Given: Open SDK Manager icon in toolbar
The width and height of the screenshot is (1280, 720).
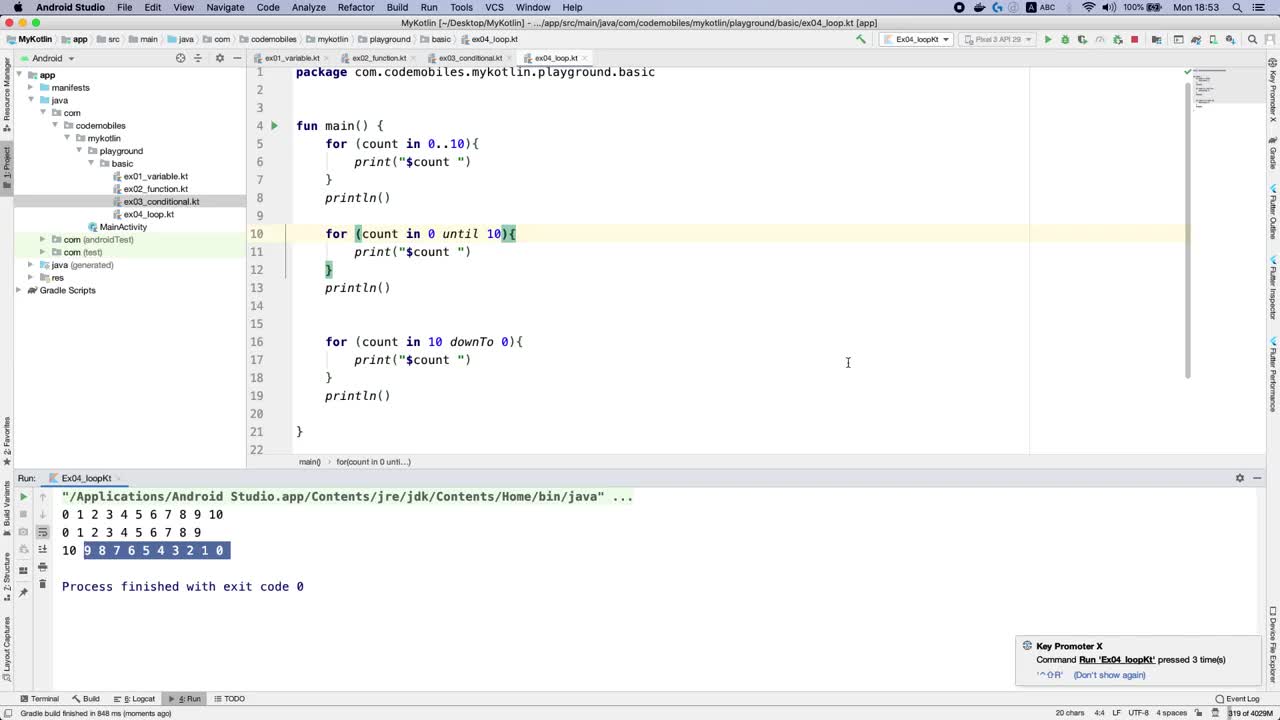Looking at the screenshot, I should pyautogui.click(x=1230, y=40).
